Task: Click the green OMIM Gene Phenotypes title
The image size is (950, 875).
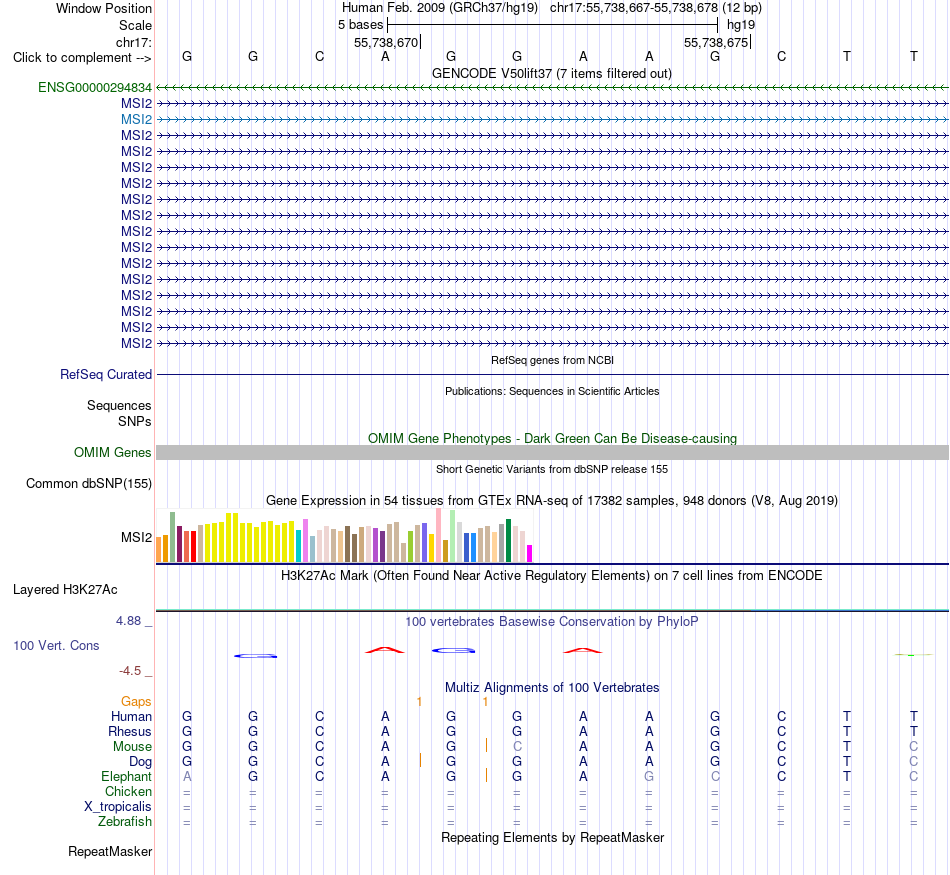Action: pos(553,438)
